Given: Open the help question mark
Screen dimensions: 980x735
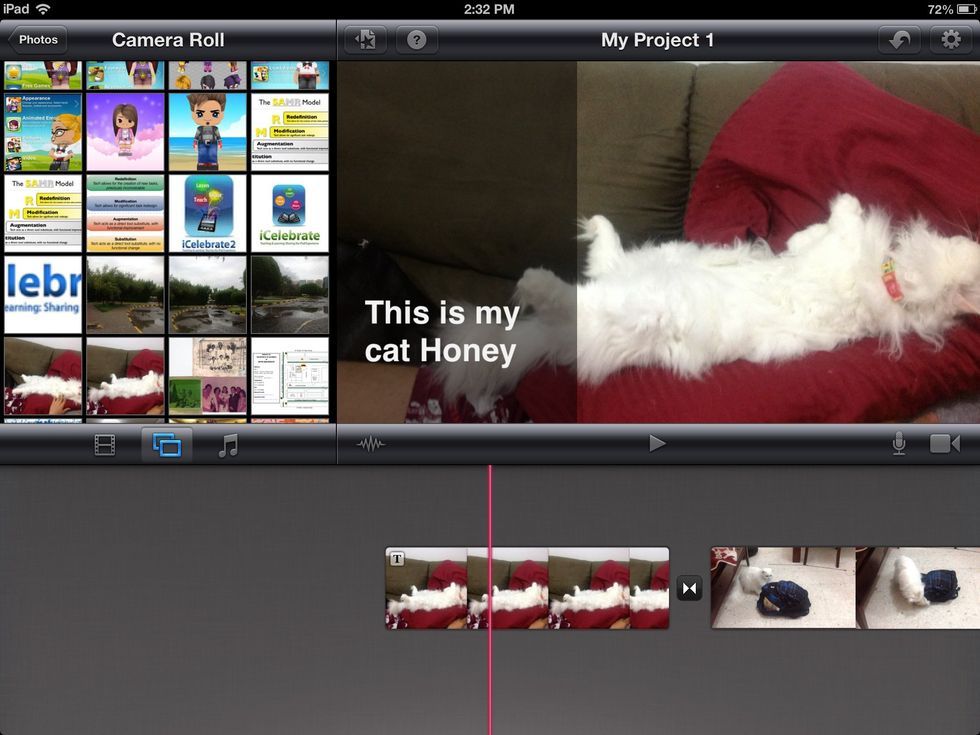Looking at the screenshot, I should click(x=417, y=40).
